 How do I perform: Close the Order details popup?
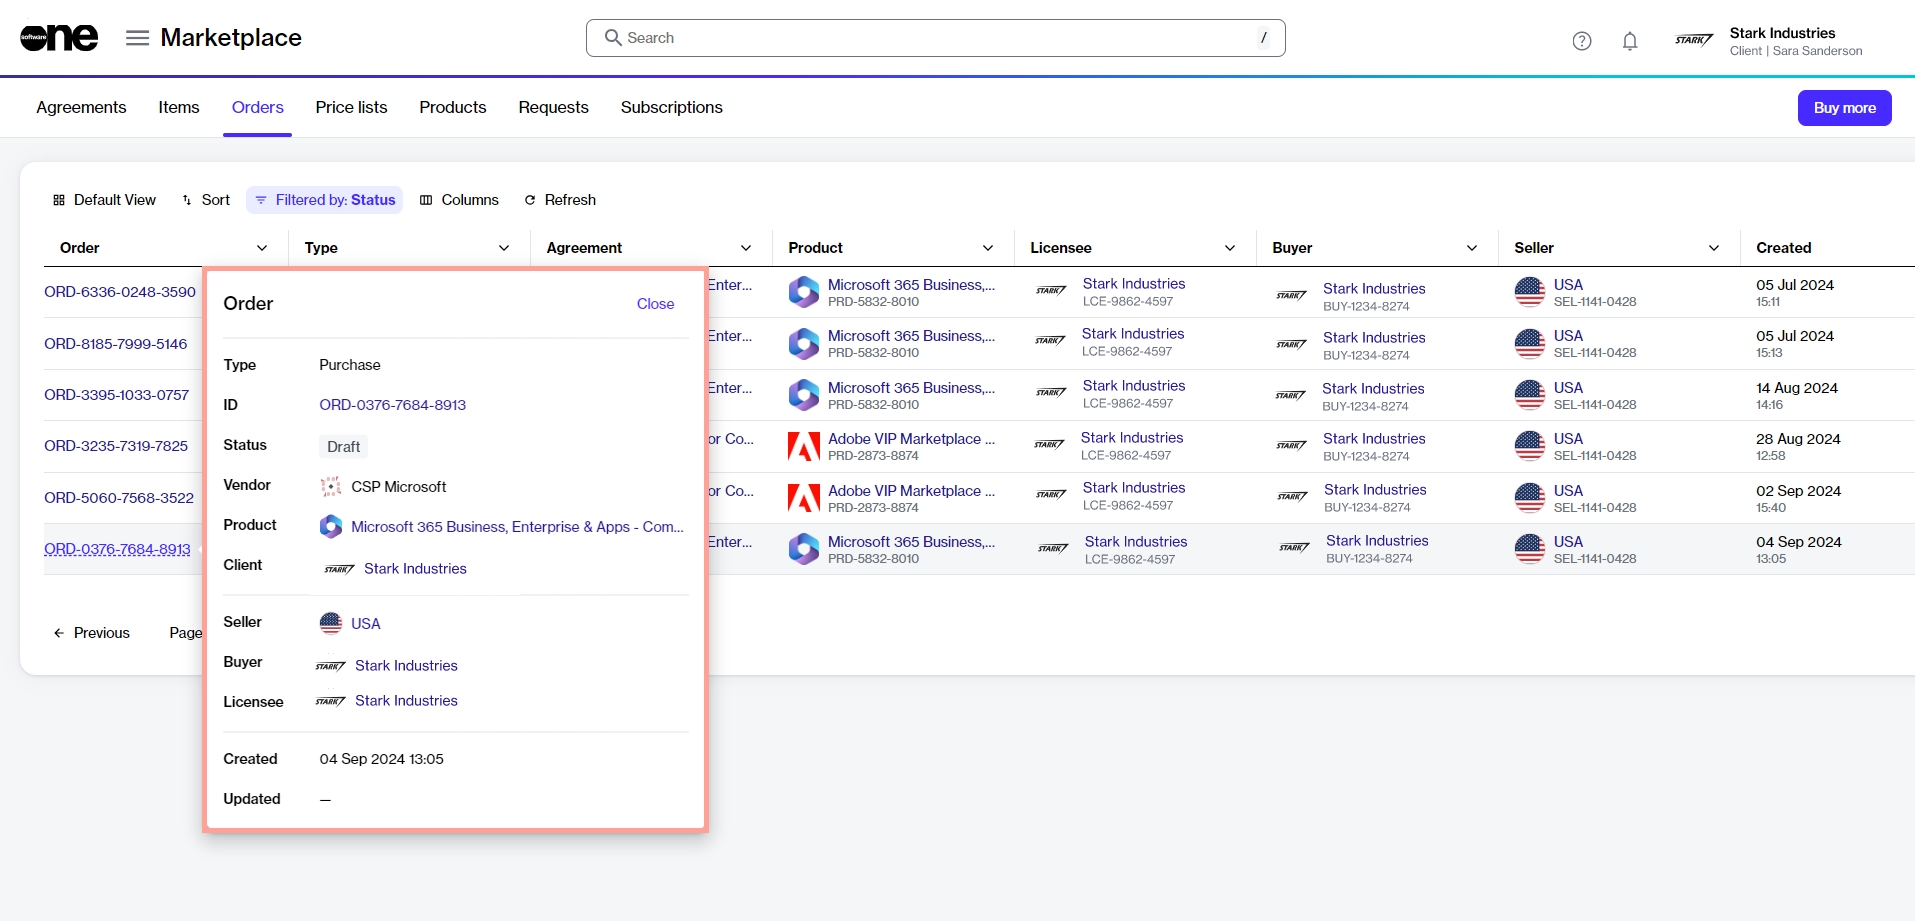click(655, 304)
